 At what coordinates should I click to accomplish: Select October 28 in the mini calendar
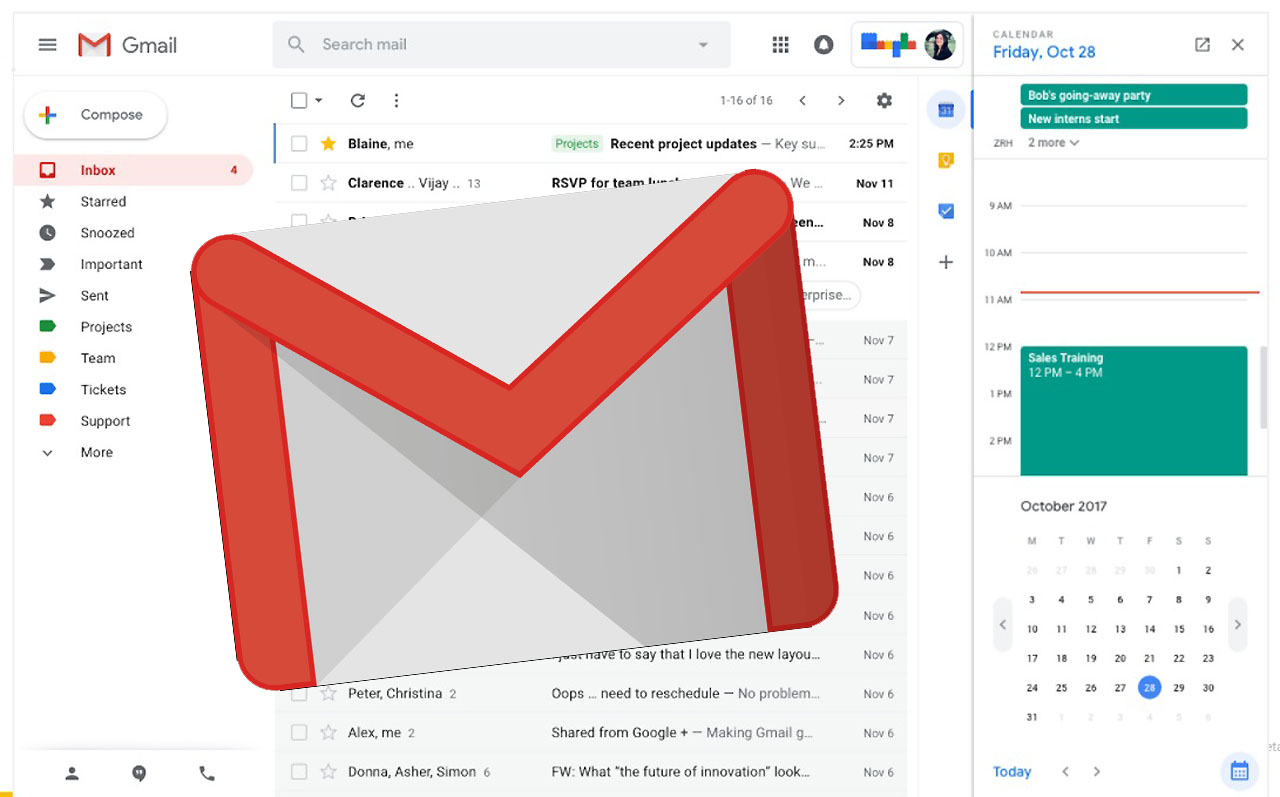point(1150,687)
